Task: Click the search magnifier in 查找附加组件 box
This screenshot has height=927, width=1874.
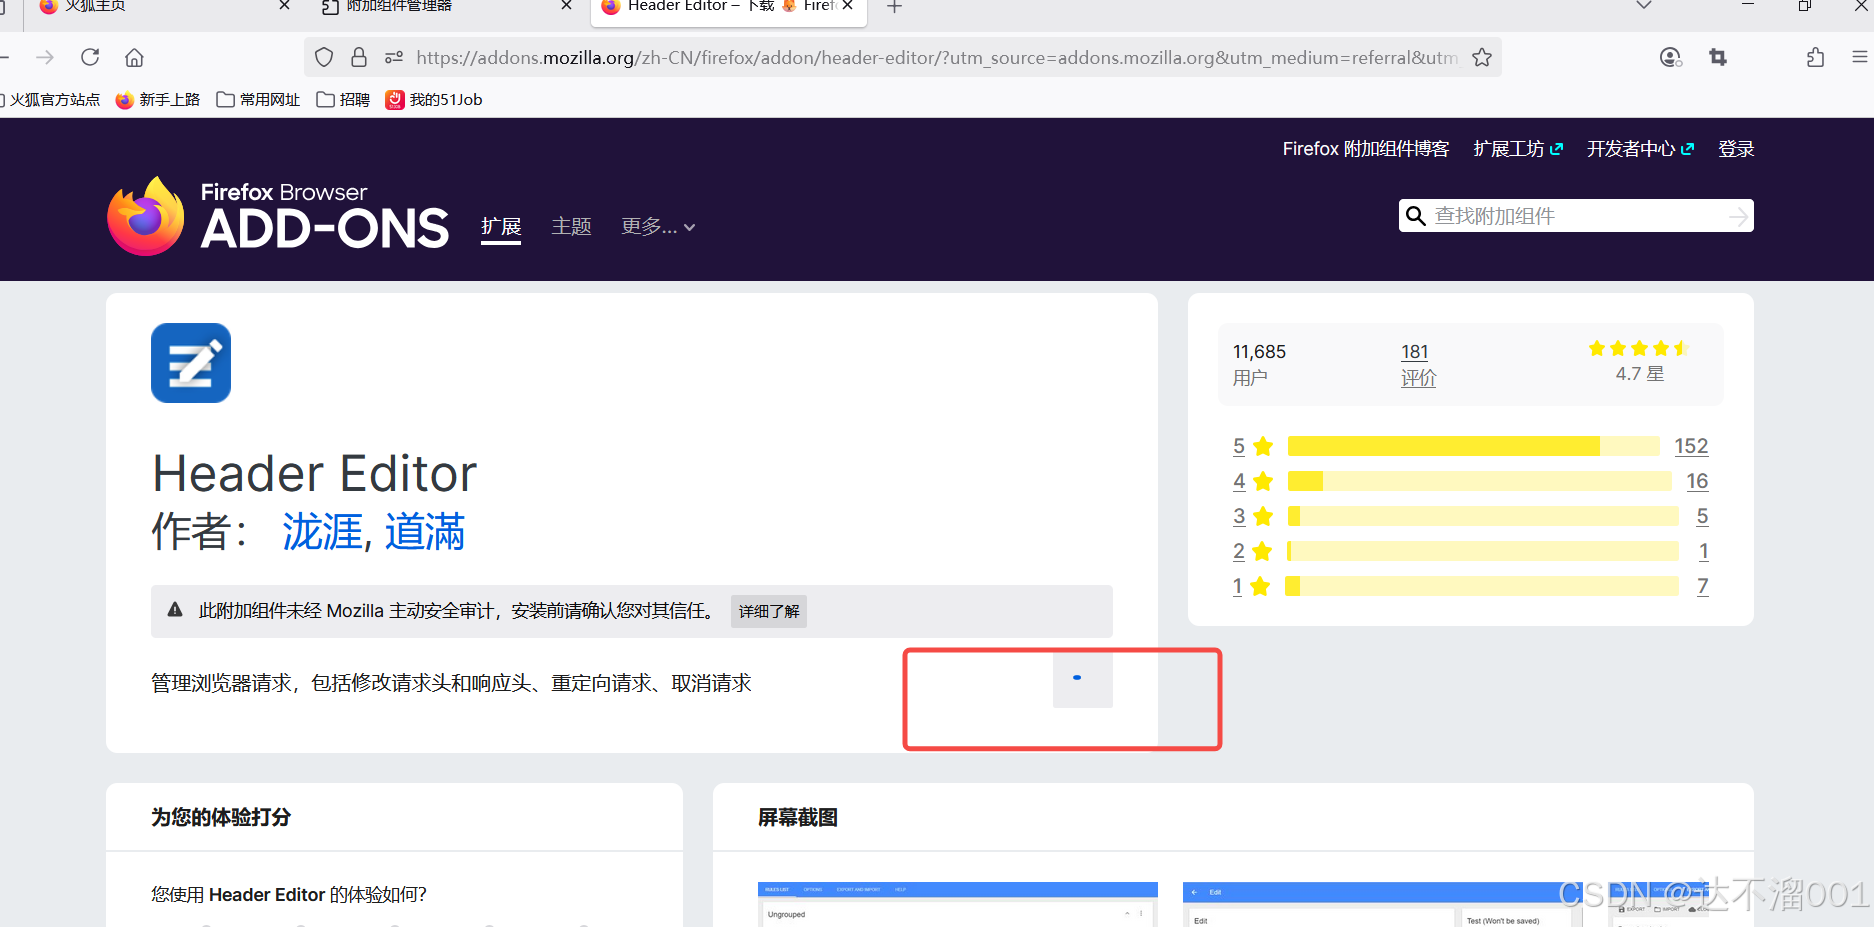Action: pos(1416,215)
